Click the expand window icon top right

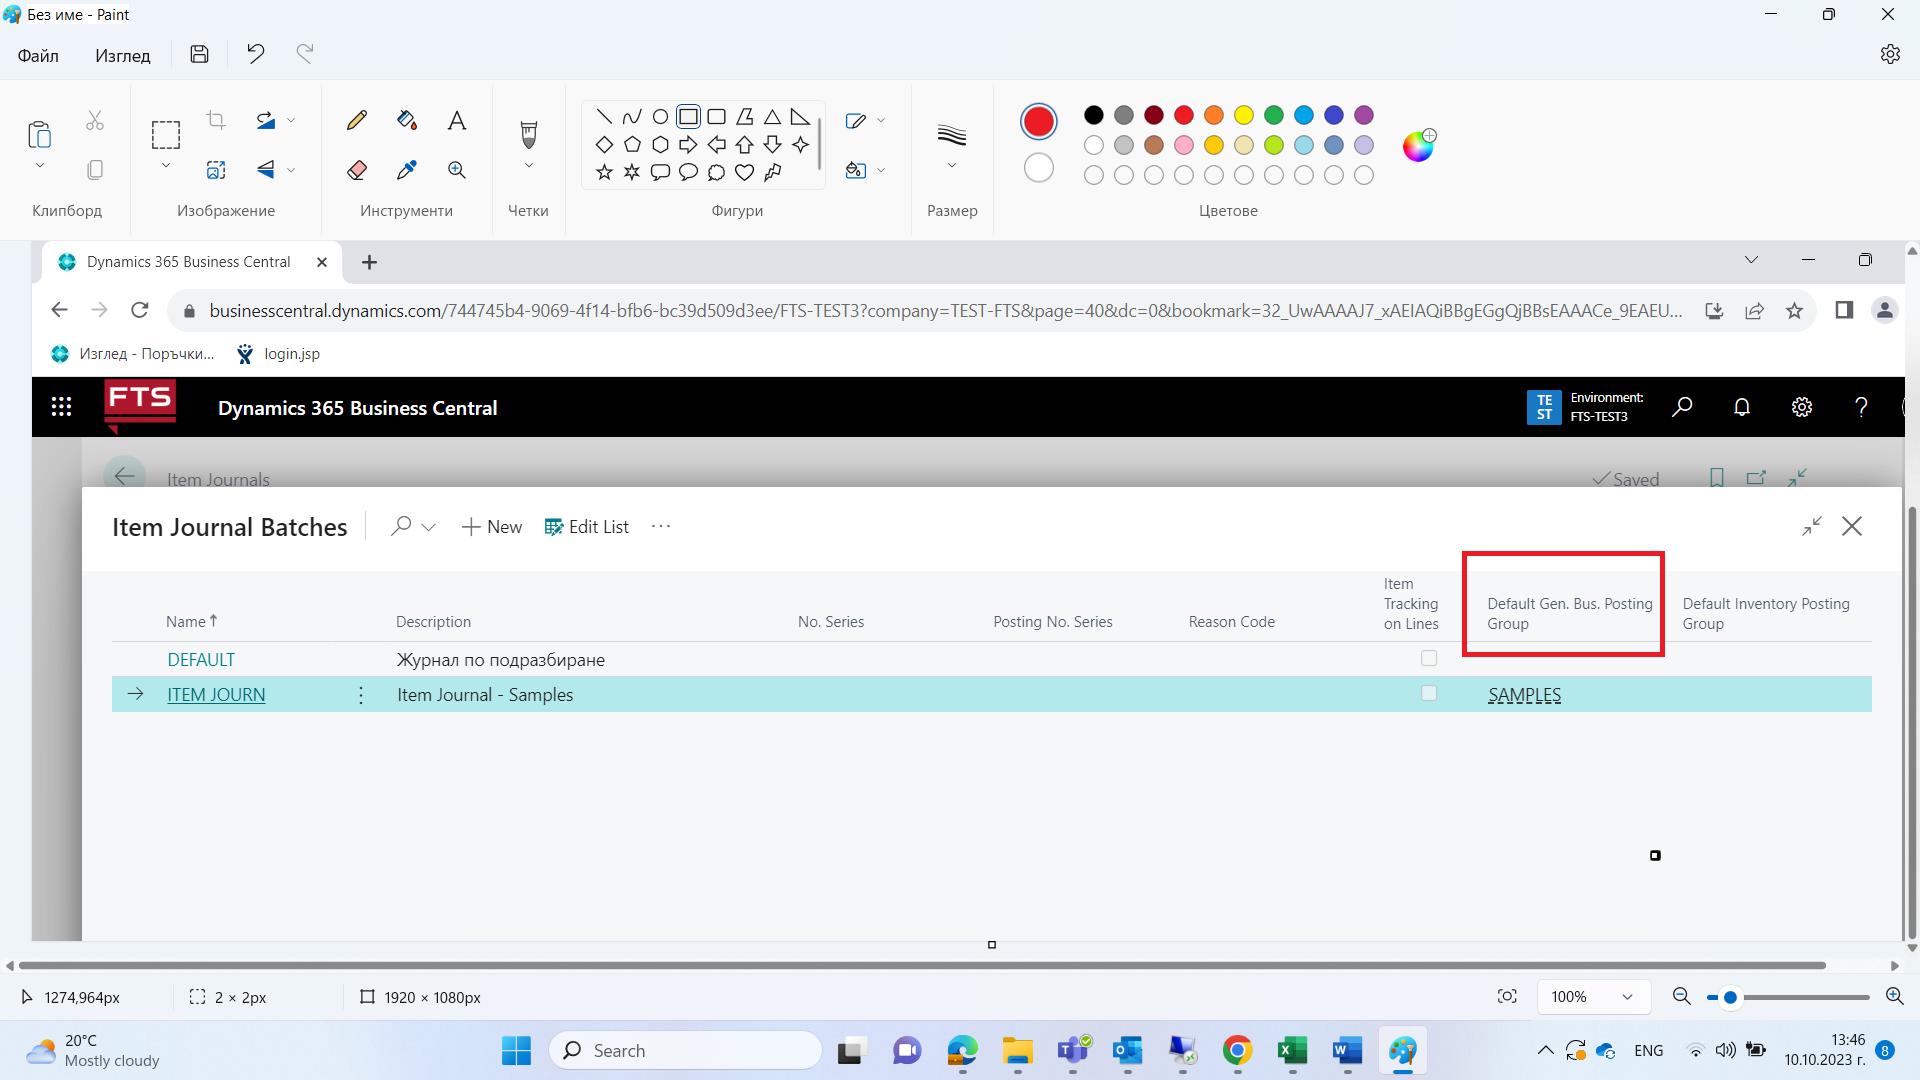click(1811, 526)
